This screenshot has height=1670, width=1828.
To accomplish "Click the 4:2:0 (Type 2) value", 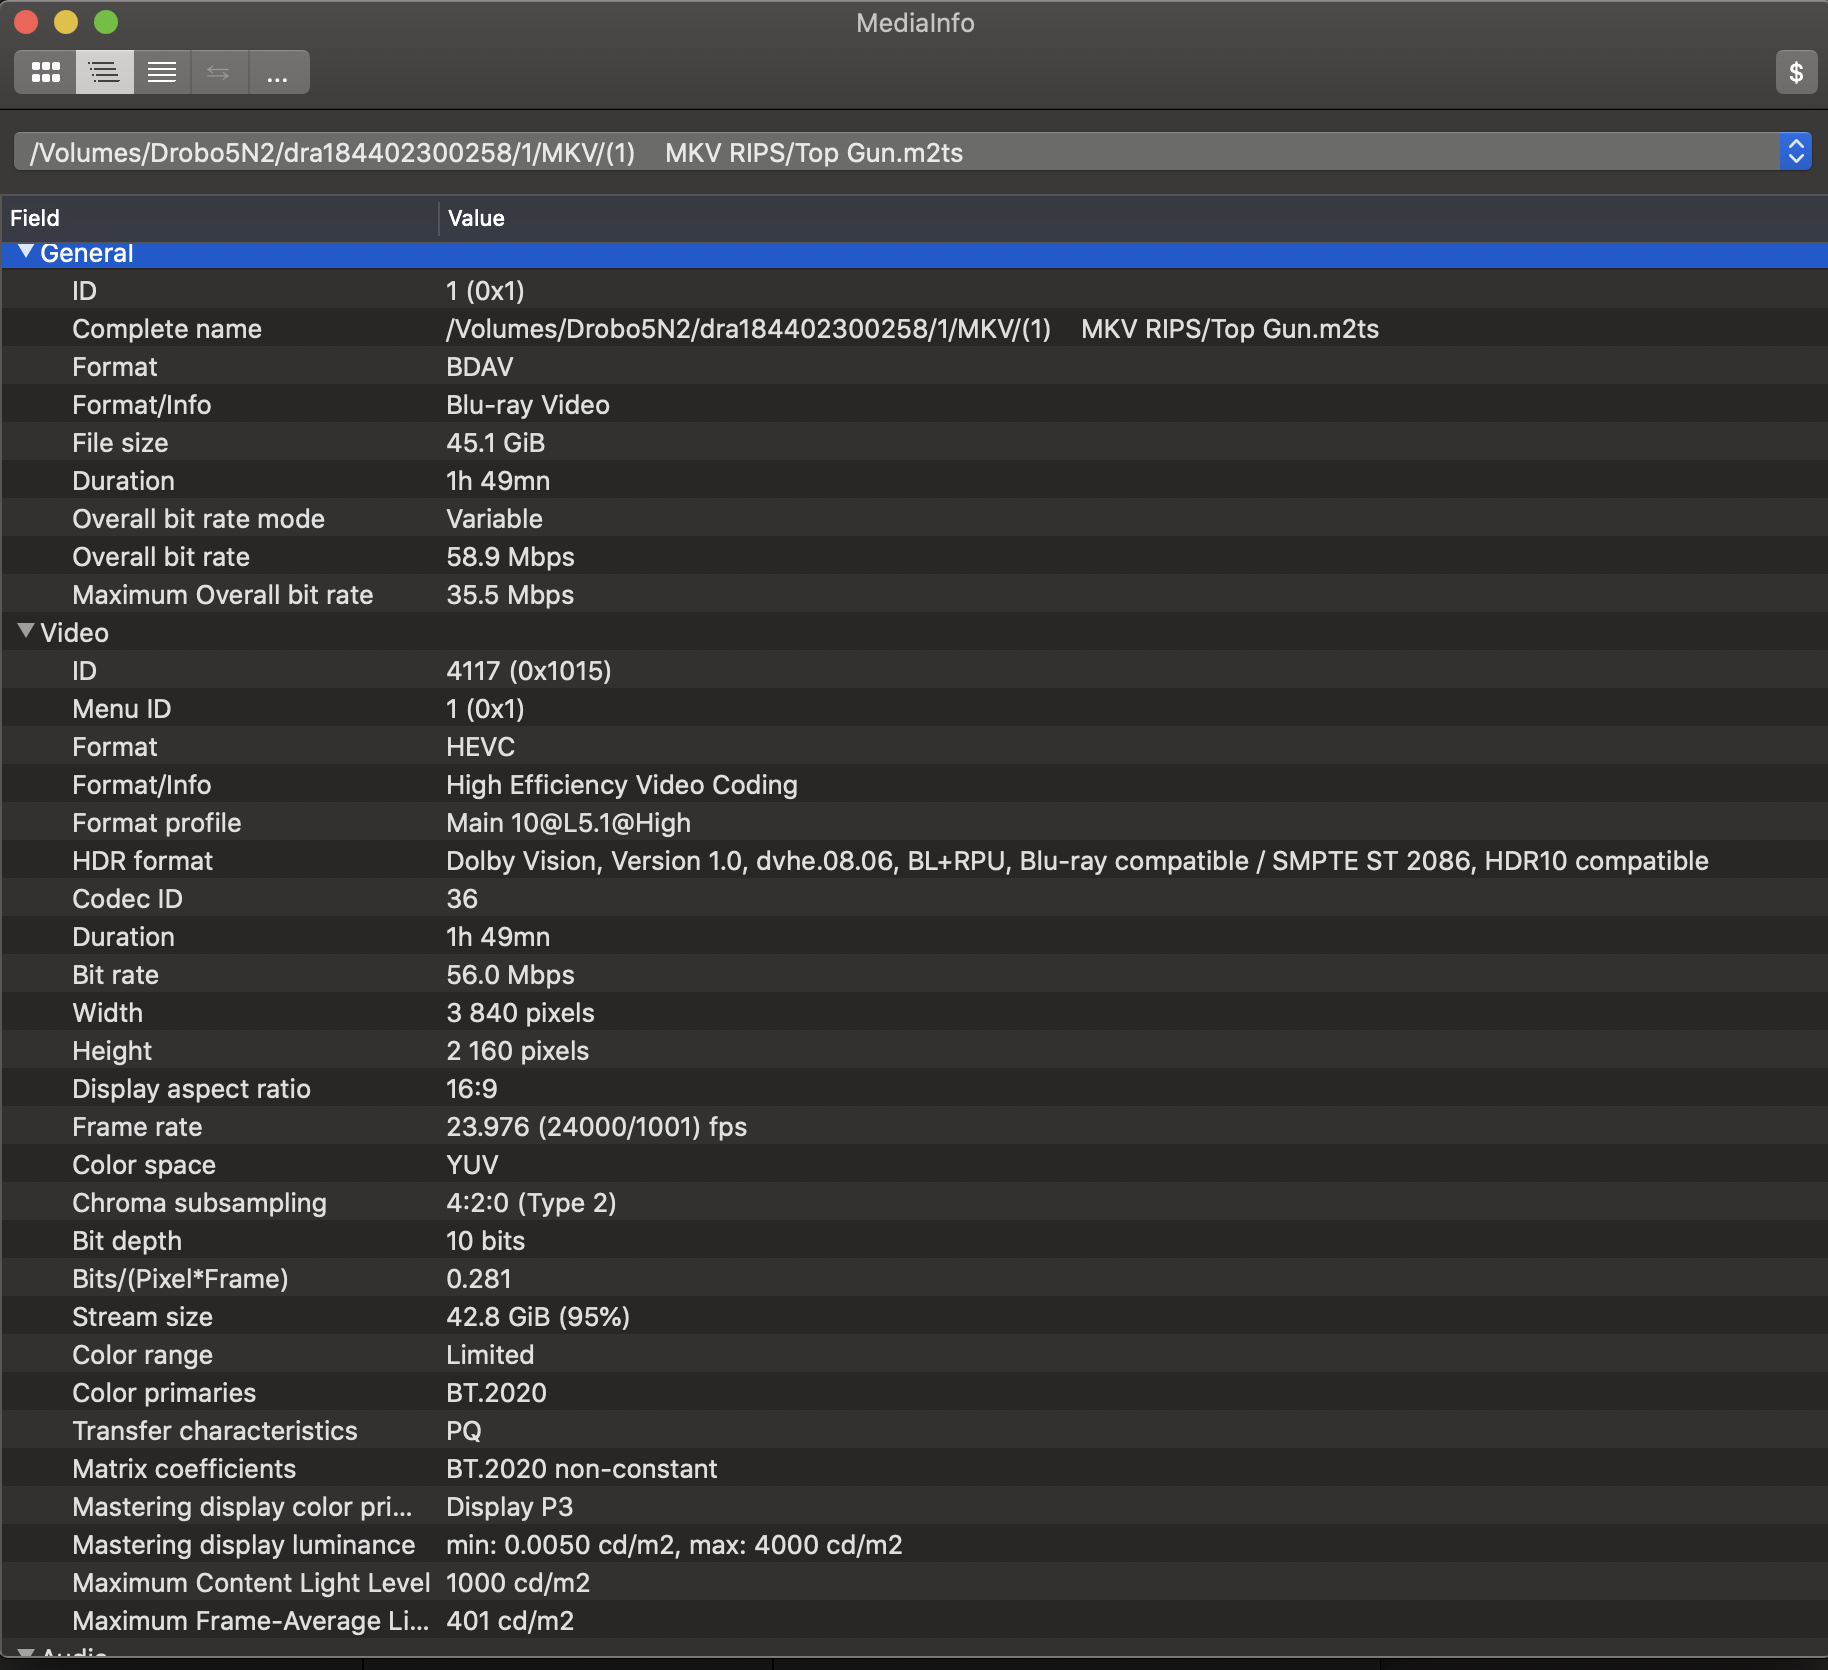I will (x=531, y=1203).
